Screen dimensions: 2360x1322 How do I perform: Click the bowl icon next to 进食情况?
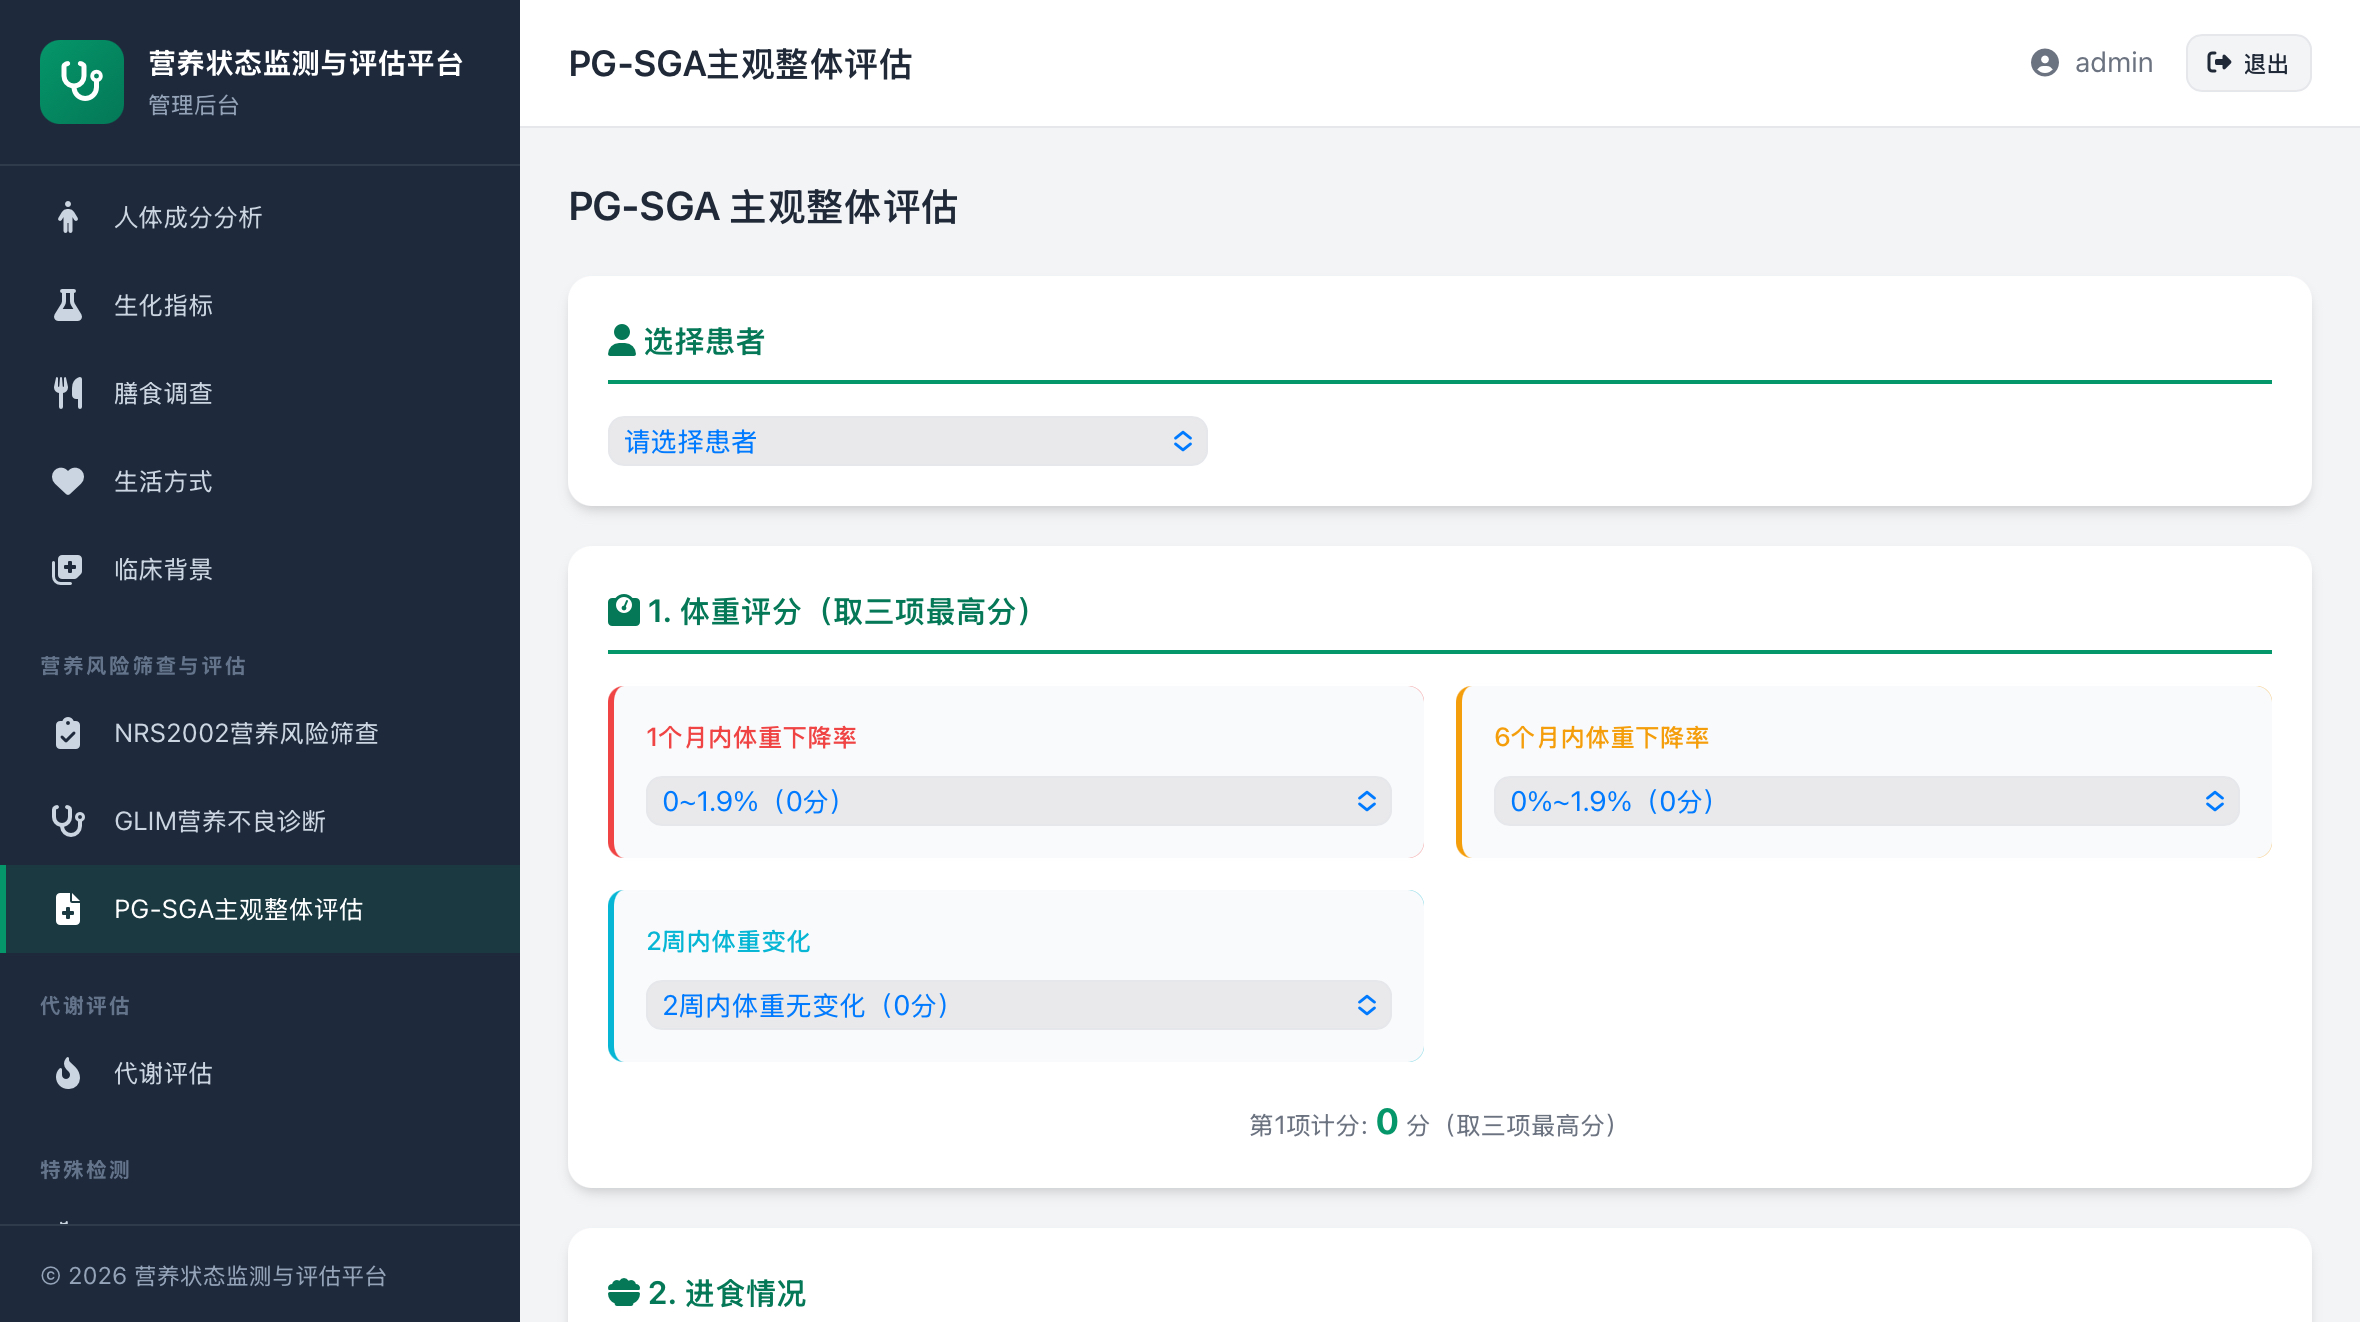(x=624, y=1292)
